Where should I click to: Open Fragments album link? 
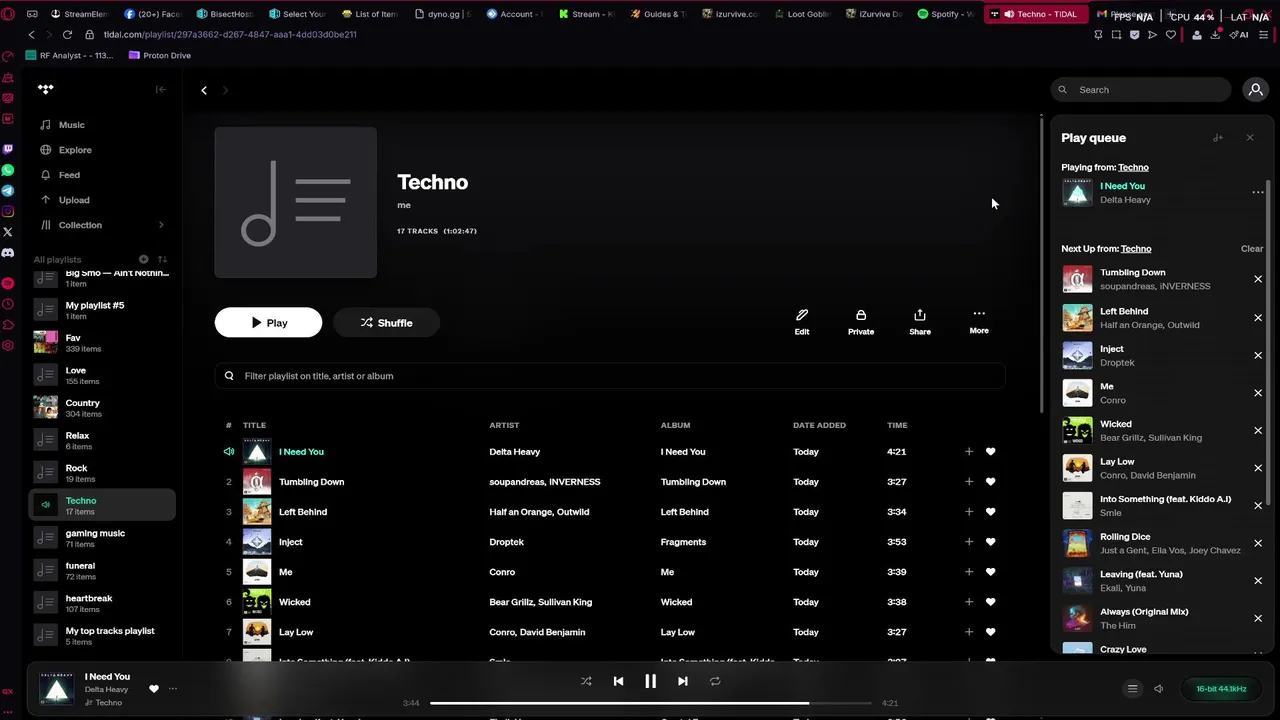pos(683,542)
